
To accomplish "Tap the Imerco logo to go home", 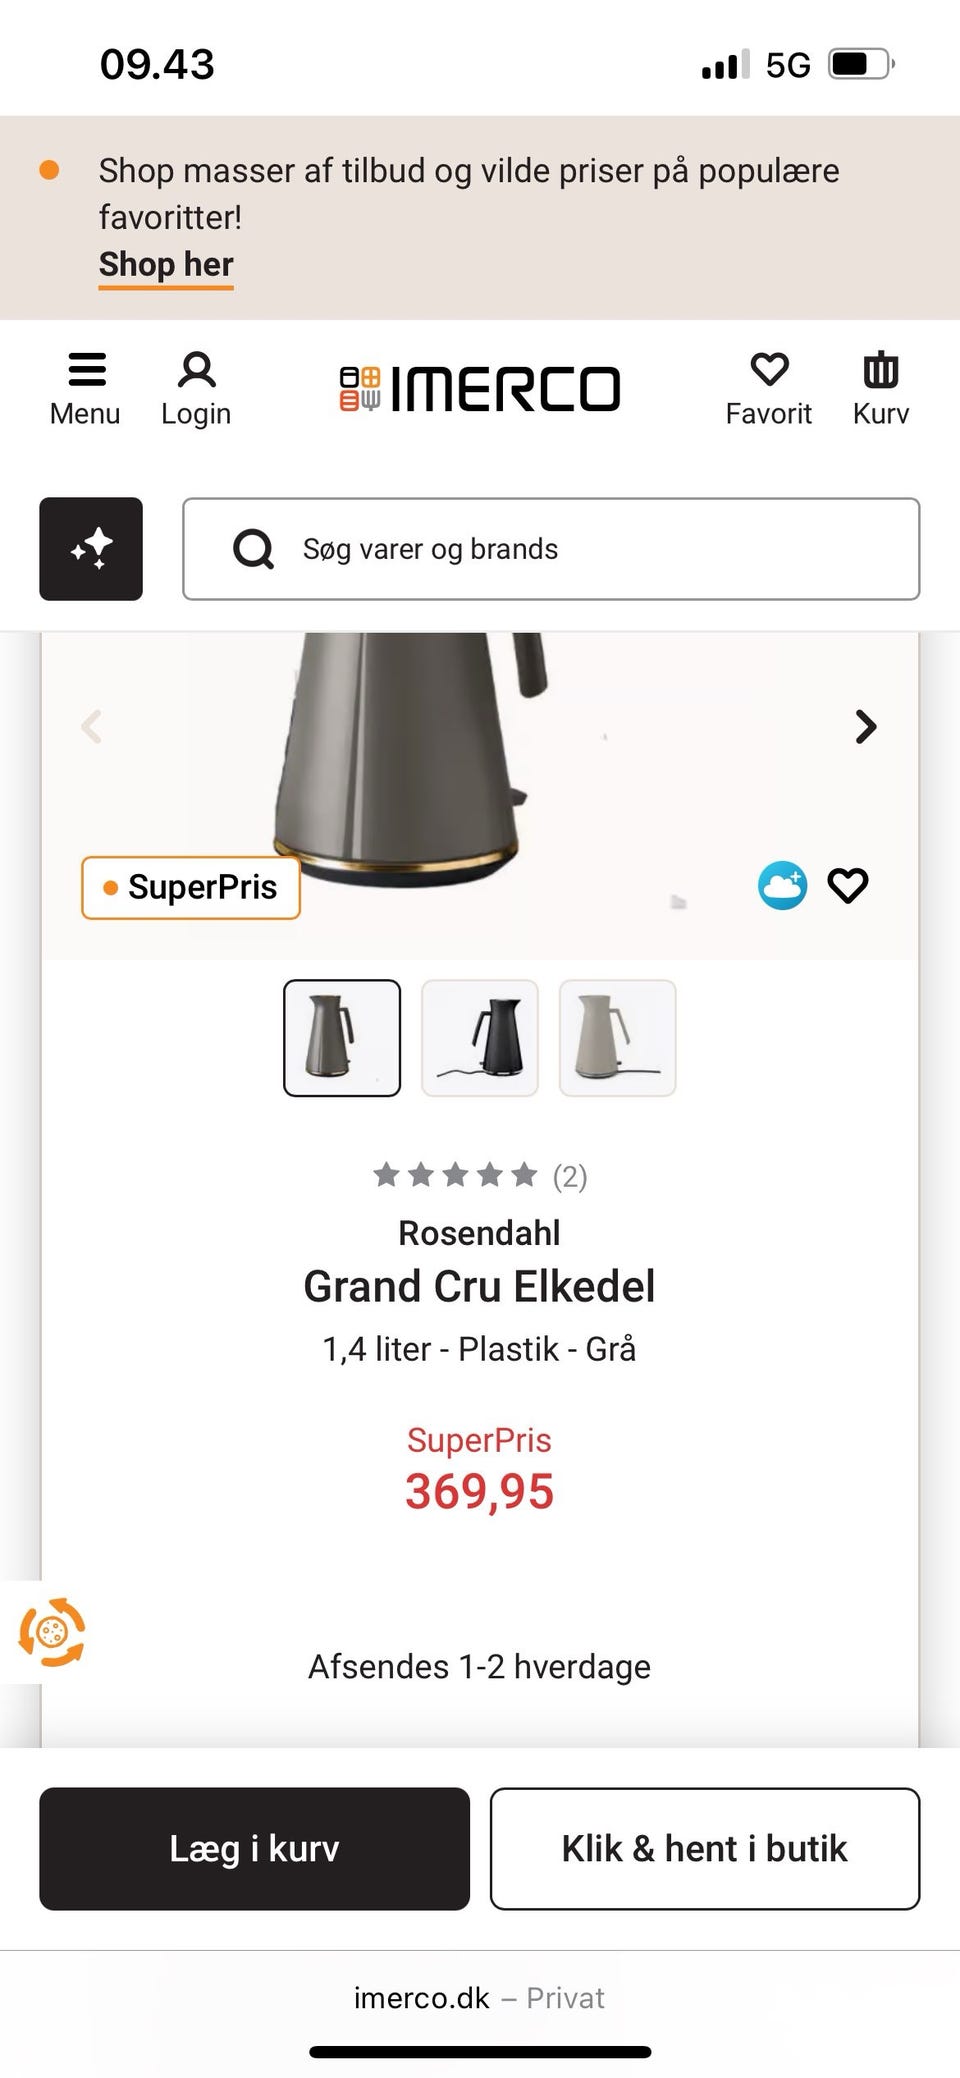I will point(480,388).
